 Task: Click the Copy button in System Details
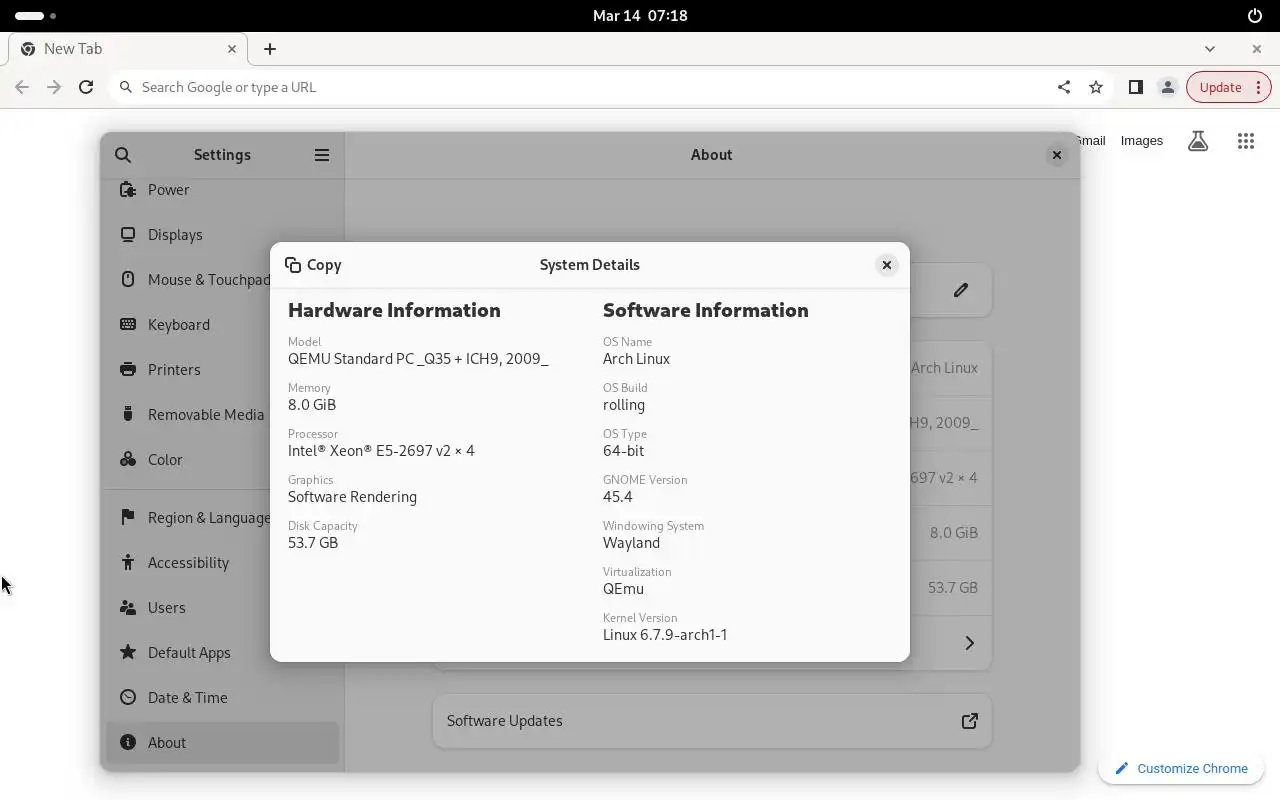[x=313, y=265]
